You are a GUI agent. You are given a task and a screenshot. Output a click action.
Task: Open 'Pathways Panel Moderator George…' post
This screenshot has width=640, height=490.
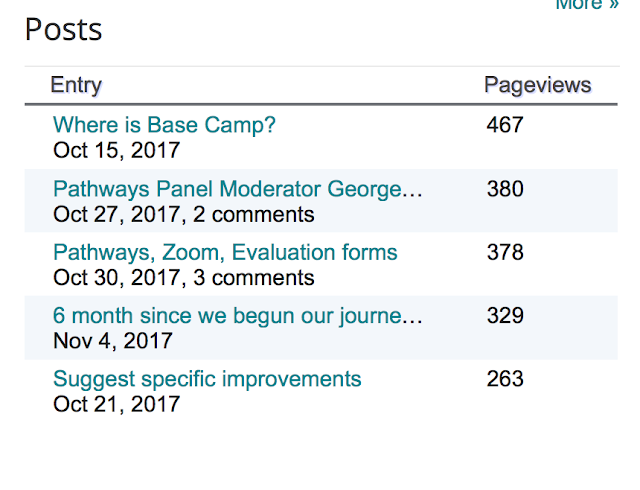click(238, 189)
